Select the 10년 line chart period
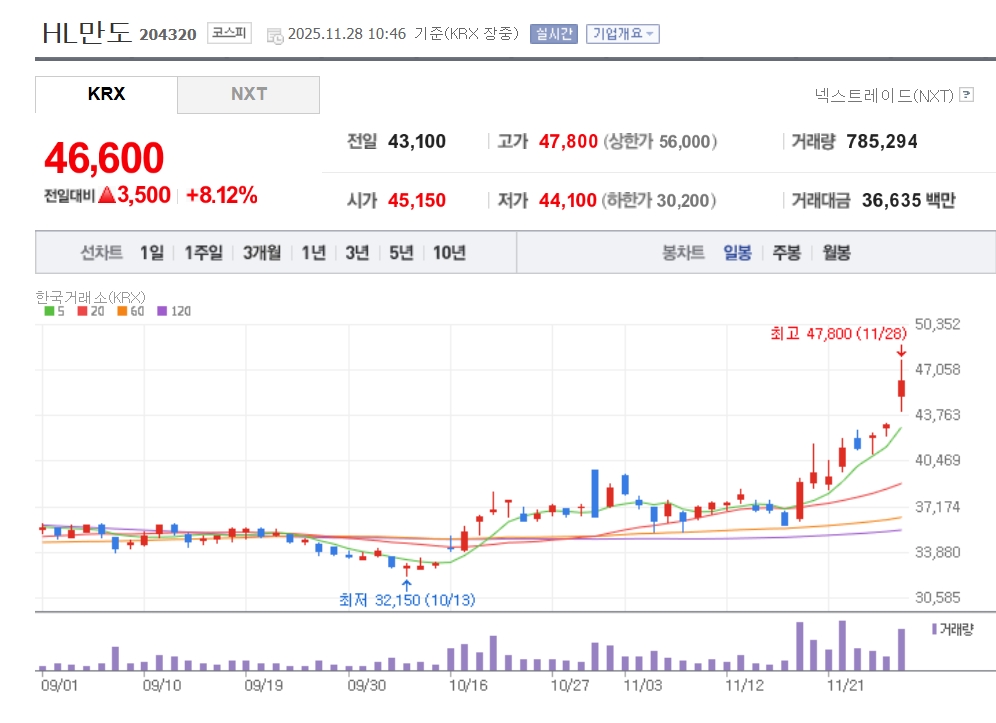 point(449,253)
